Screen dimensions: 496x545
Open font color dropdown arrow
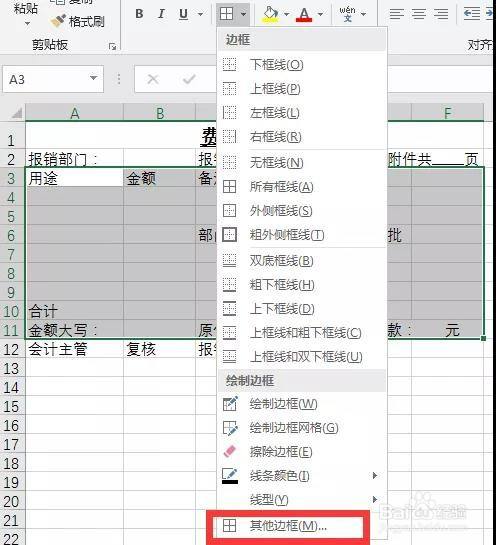320,14
